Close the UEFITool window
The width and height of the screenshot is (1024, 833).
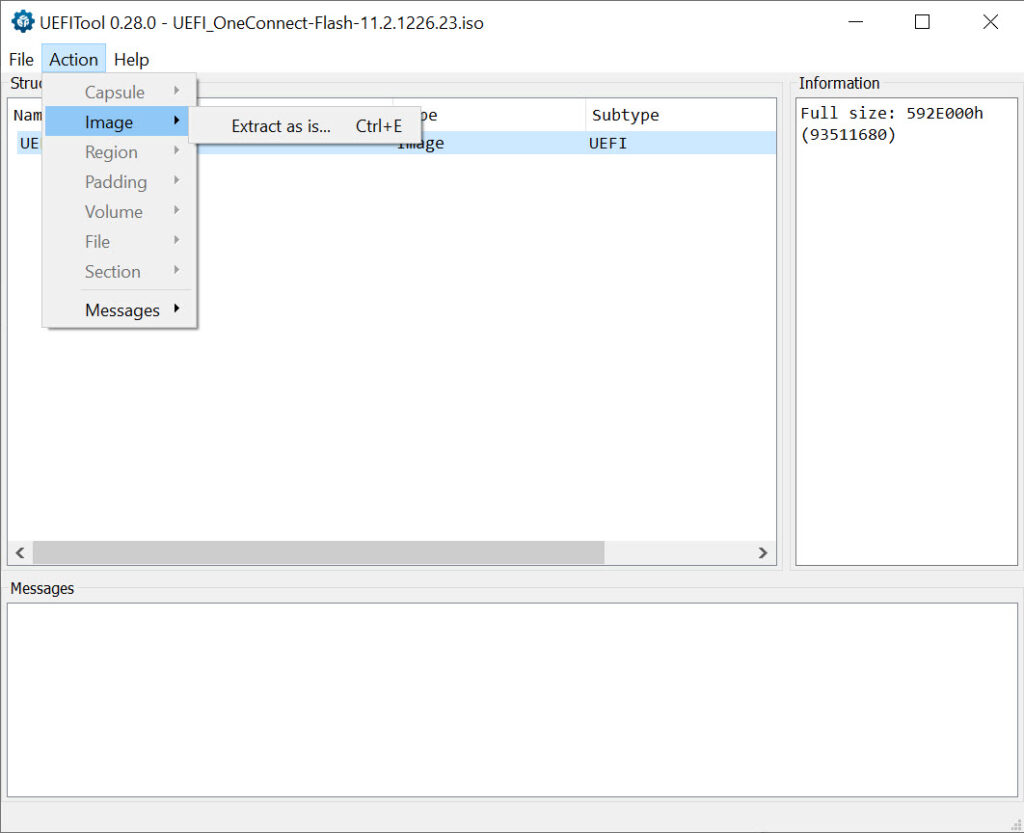[x=990, y=22]
